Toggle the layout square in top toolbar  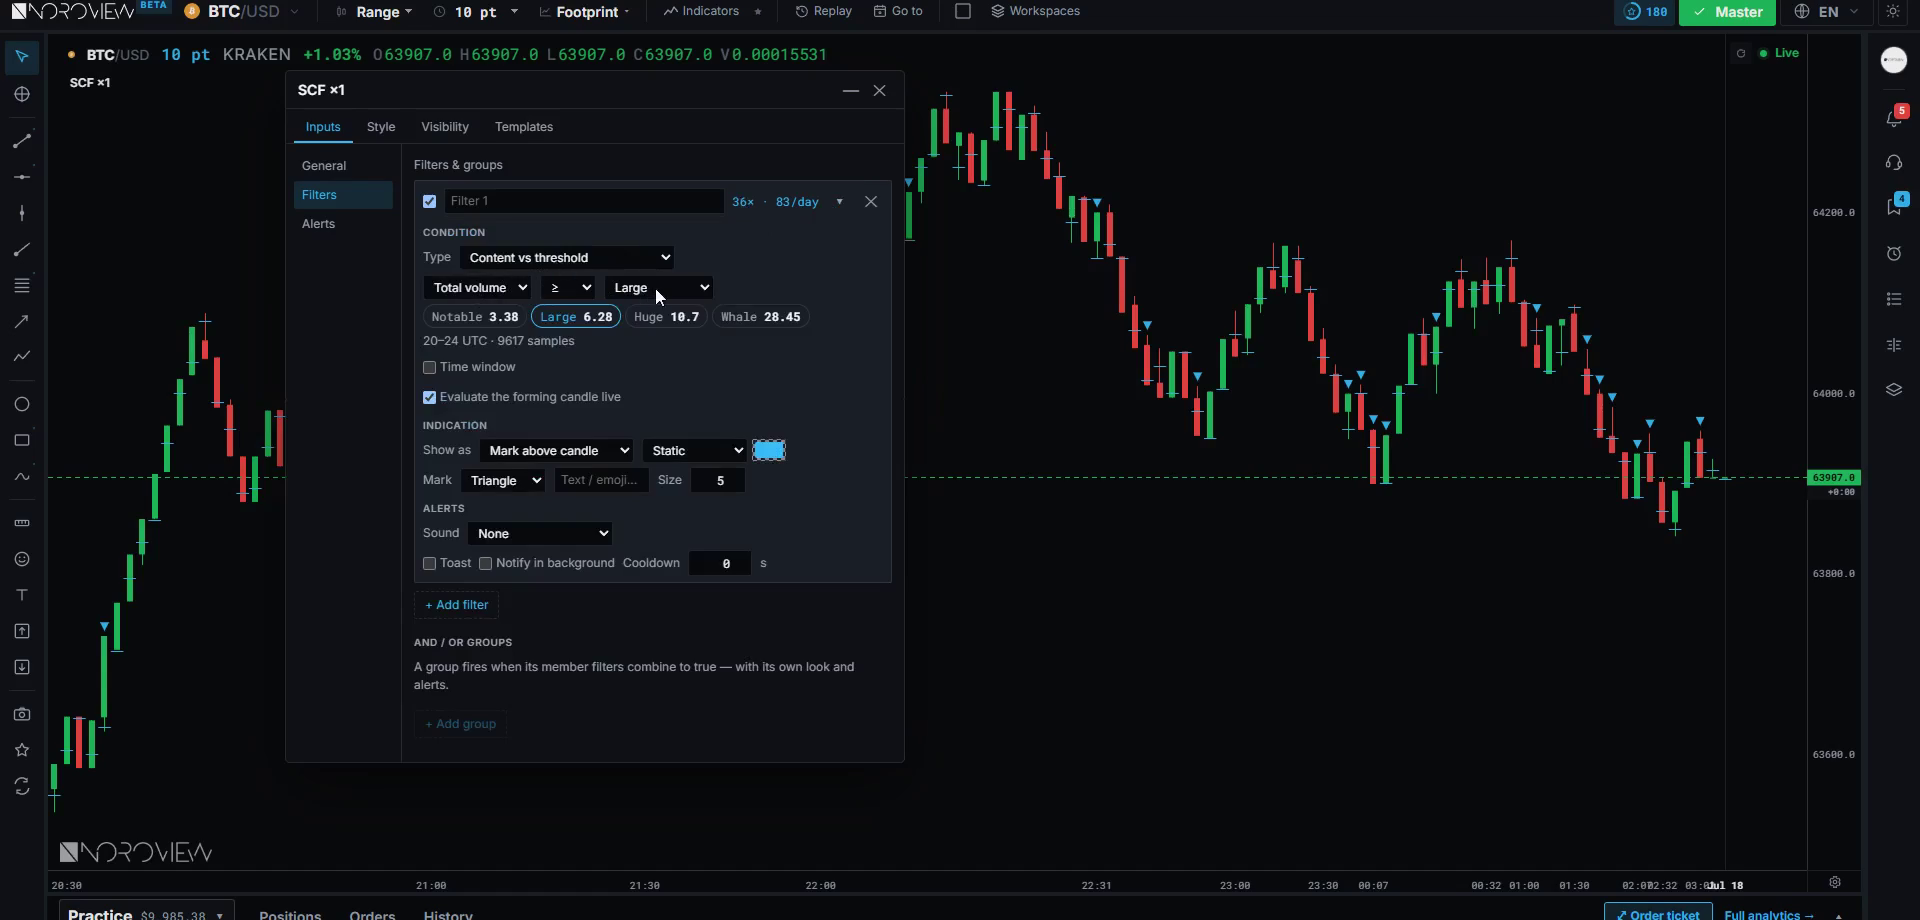[x=963, y=11]
